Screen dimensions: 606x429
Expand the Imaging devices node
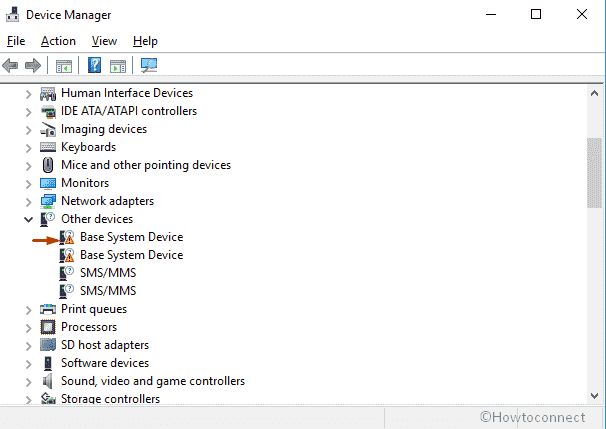28,130
